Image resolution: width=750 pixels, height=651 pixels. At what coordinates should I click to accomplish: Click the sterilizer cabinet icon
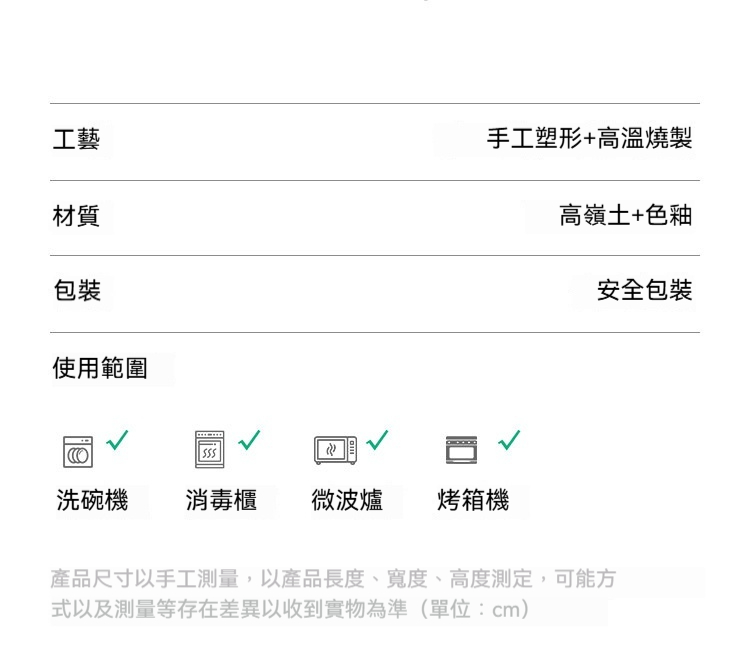[x=209, y=450]
